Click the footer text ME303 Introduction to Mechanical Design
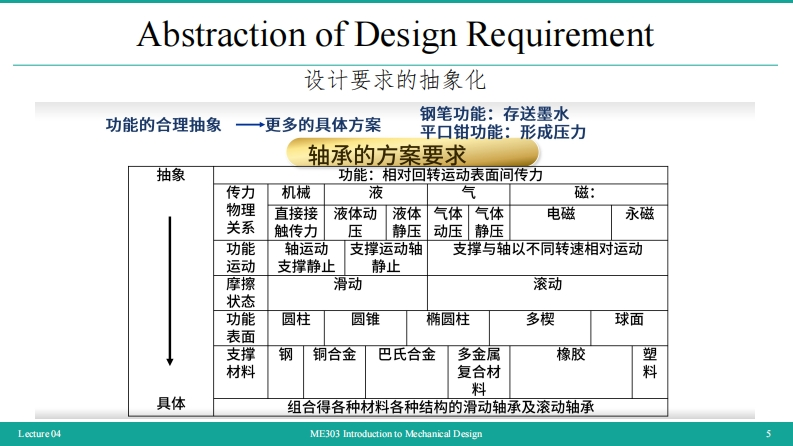The height and width of the screenshot is (446, 793). (x=396, y=434)
